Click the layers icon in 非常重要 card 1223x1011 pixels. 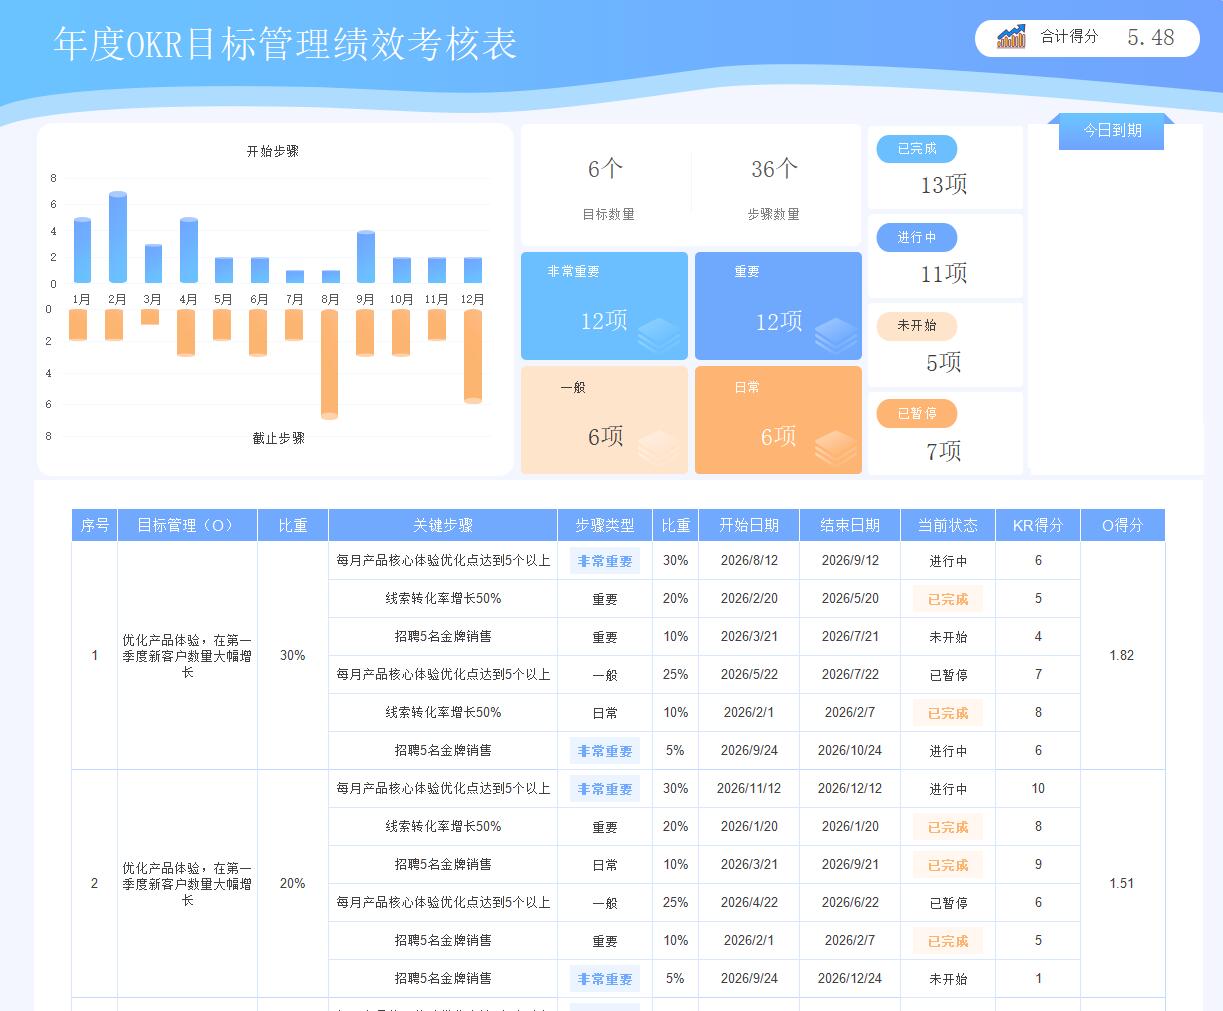pyautogui.click(x=658, y=335)
